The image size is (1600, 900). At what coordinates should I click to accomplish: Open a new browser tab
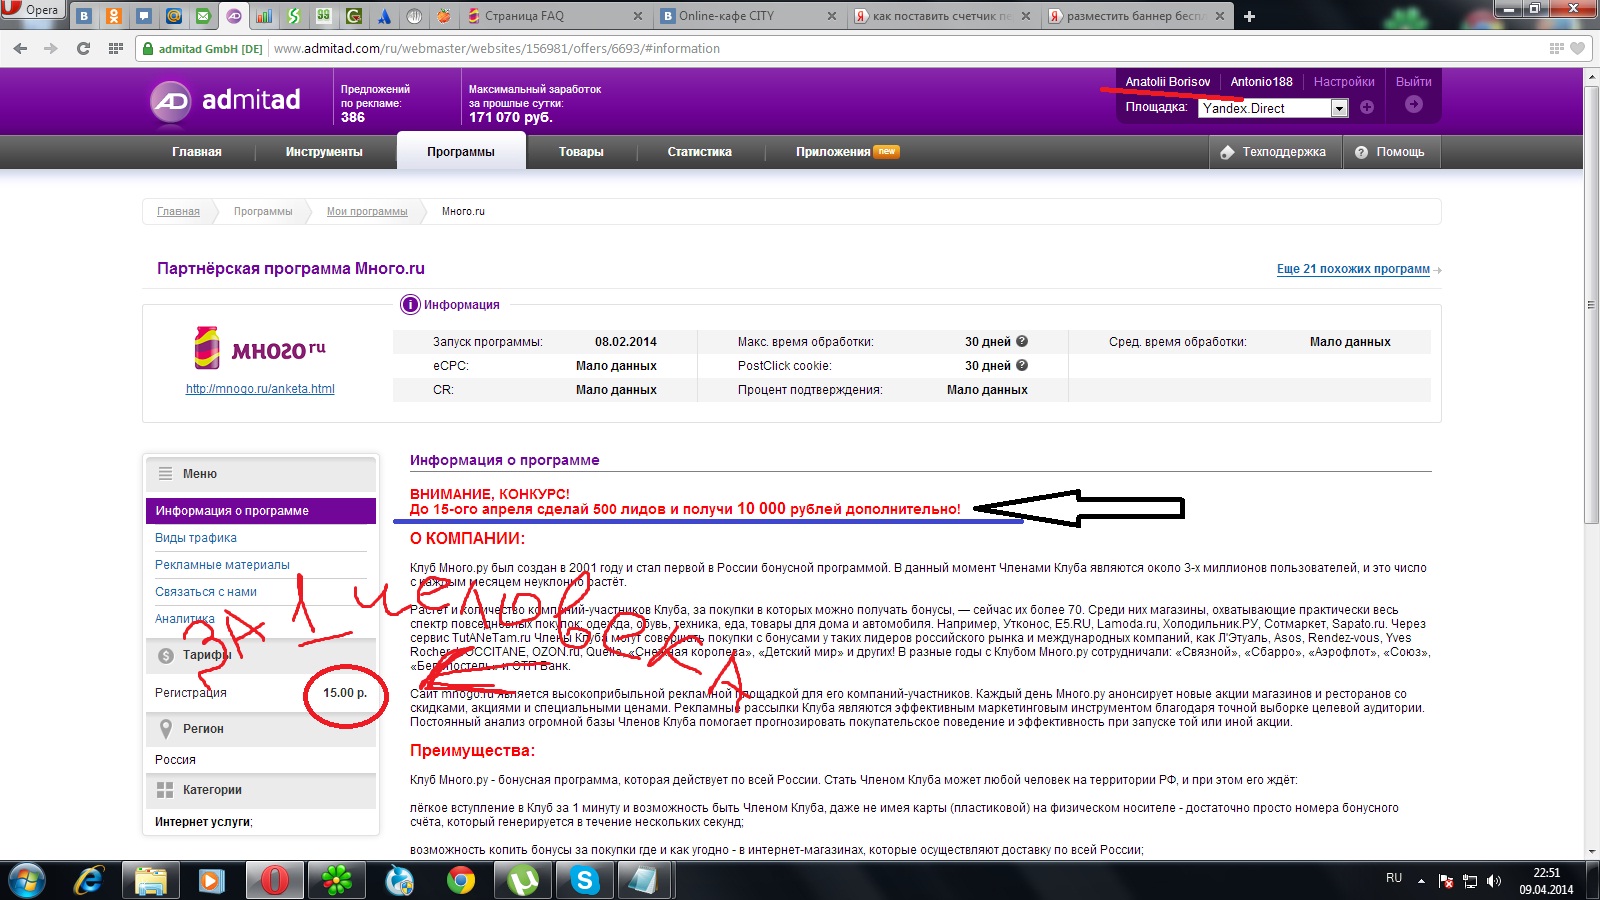(1249, 16)
